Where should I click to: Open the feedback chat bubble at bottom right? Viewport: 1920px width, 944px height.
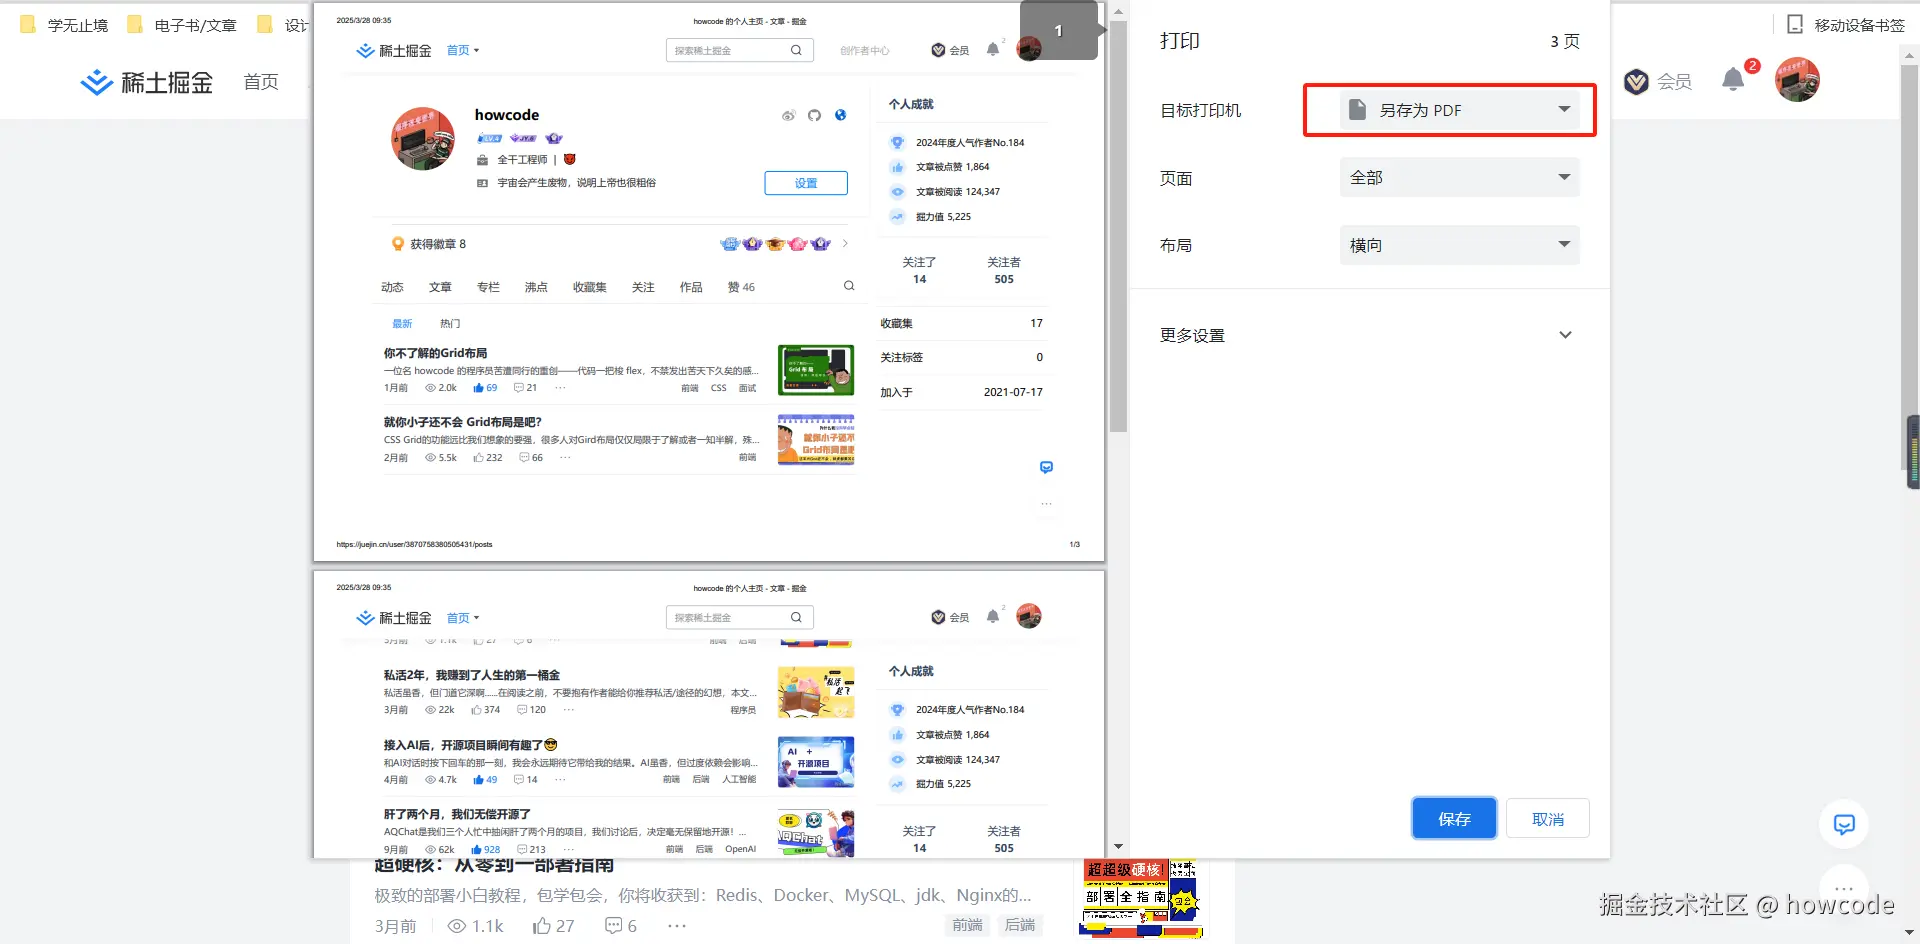click(x=1843, y=824)
